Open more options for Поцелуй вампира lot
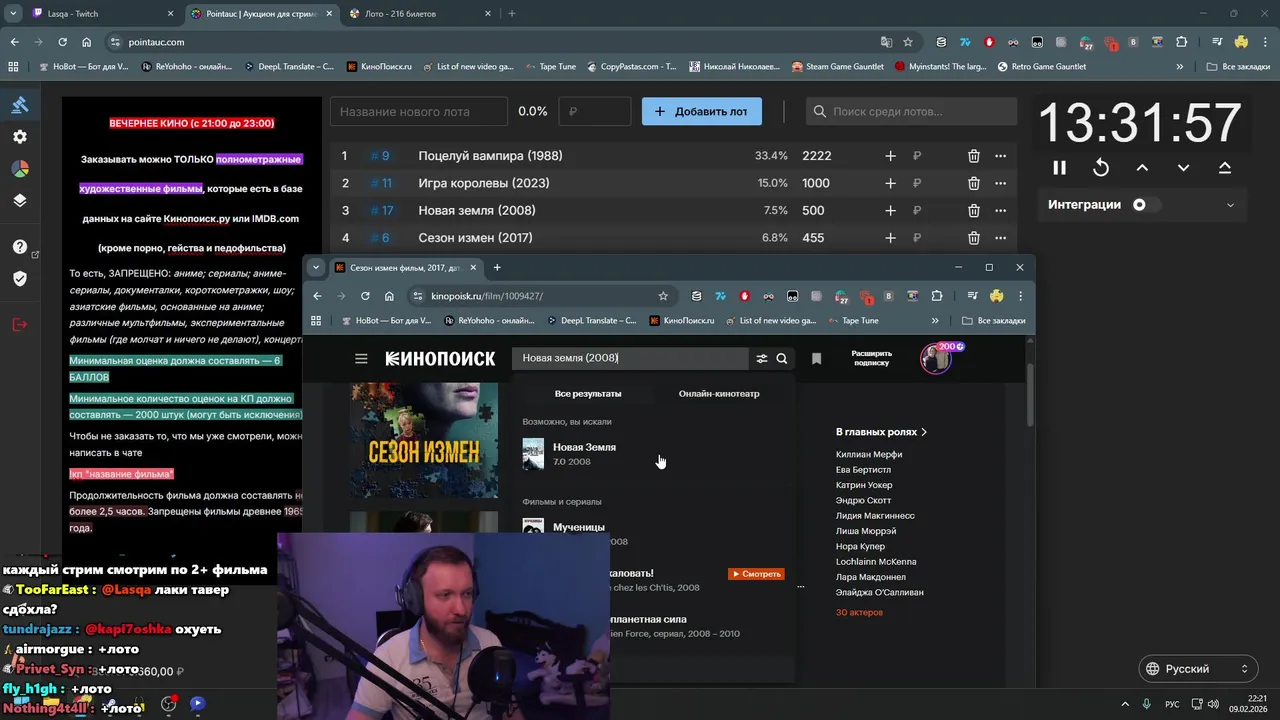 click(x=1000, y=156)
